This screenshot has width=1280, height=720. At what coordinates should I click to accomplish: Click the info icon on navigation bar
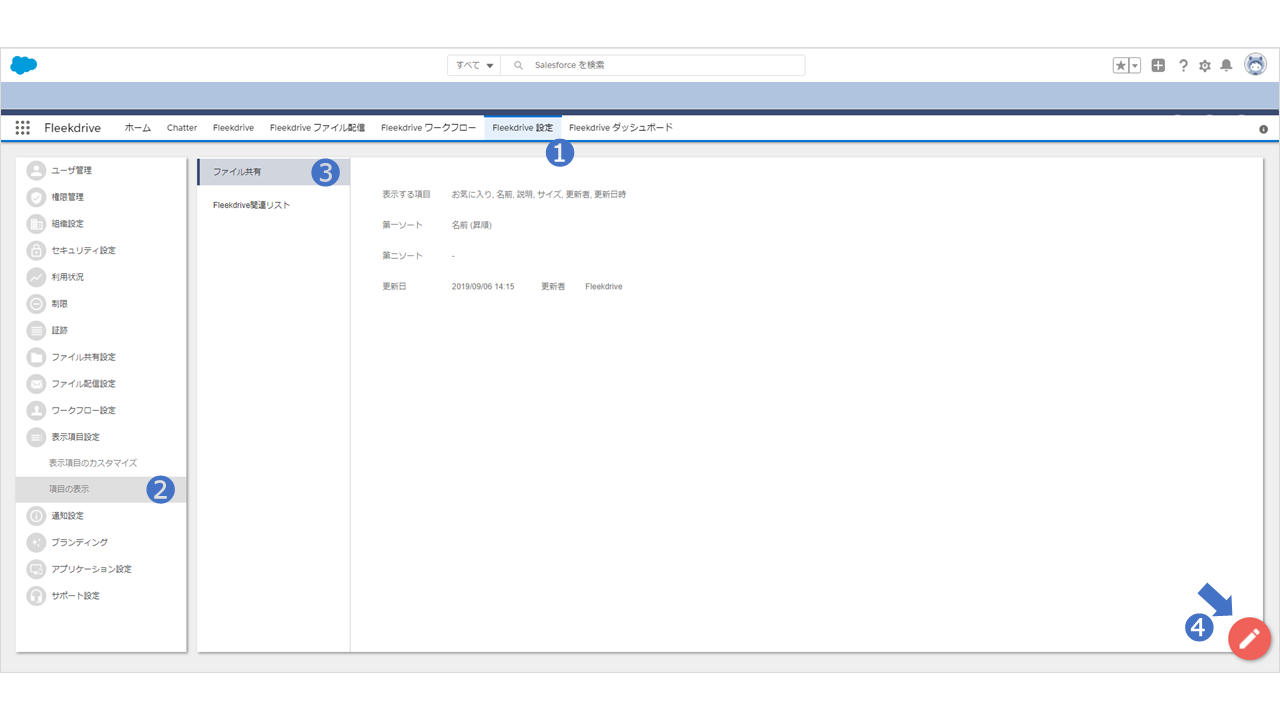point(1263,129)
